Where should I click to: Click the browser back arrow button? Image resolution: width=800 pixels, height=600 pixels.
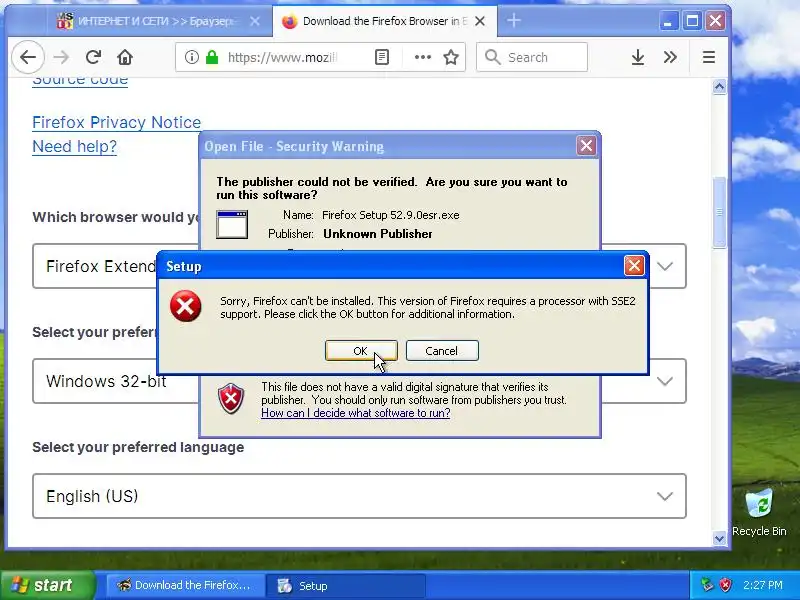[28, 57]
